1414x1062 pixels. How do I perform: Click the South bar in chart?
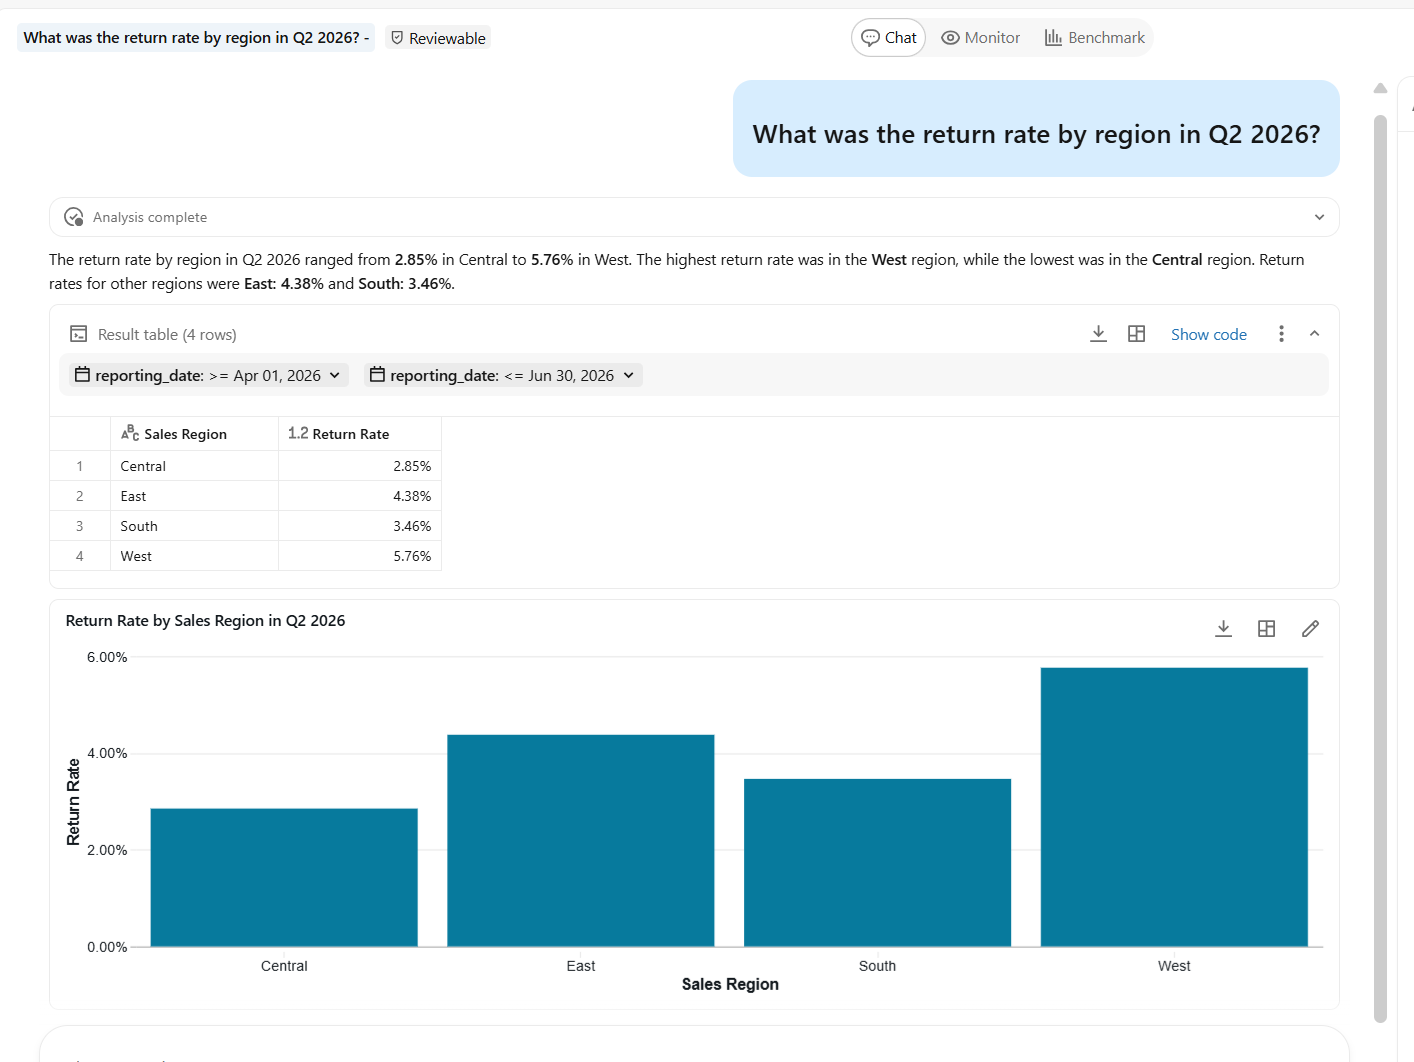pyautogui.click(x=877, y=862)
